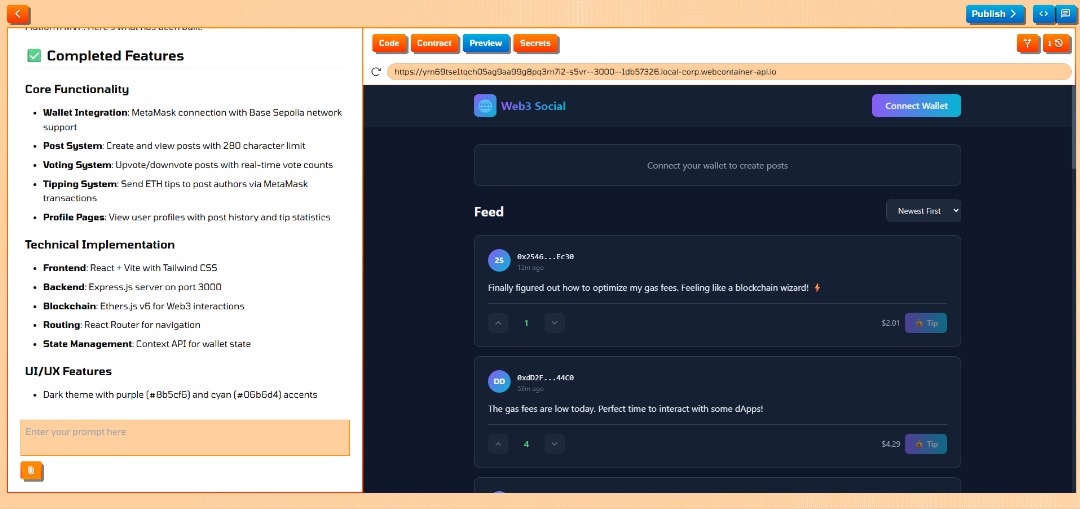
Task: Click the vote count 1
Action: tap(526, 322)
